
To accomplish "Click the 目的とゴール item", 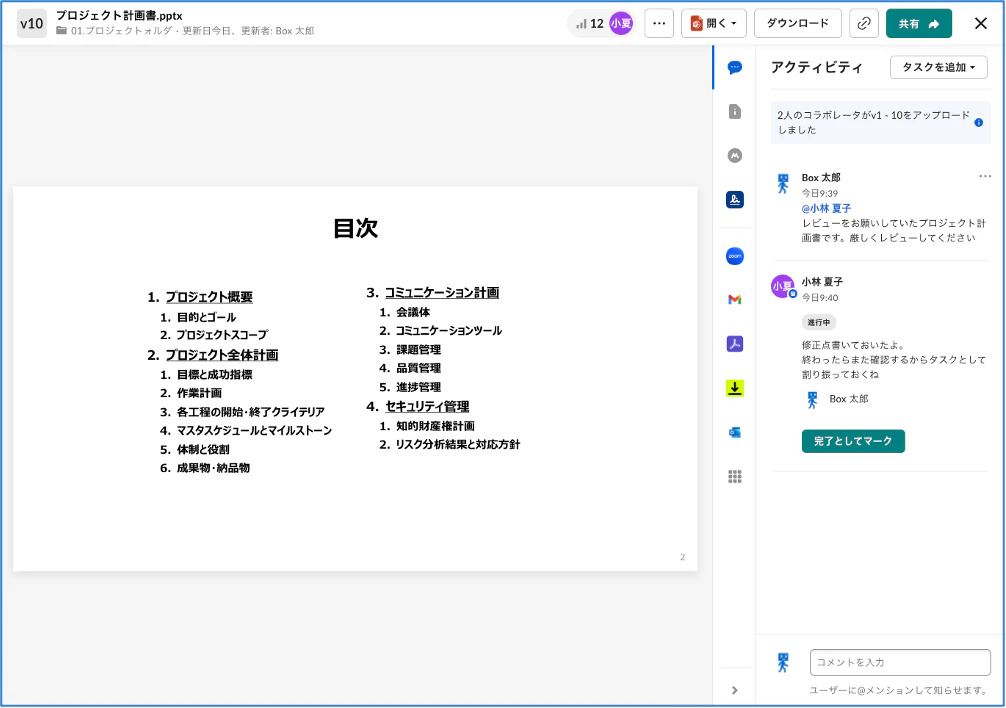I will click(206, 317).
